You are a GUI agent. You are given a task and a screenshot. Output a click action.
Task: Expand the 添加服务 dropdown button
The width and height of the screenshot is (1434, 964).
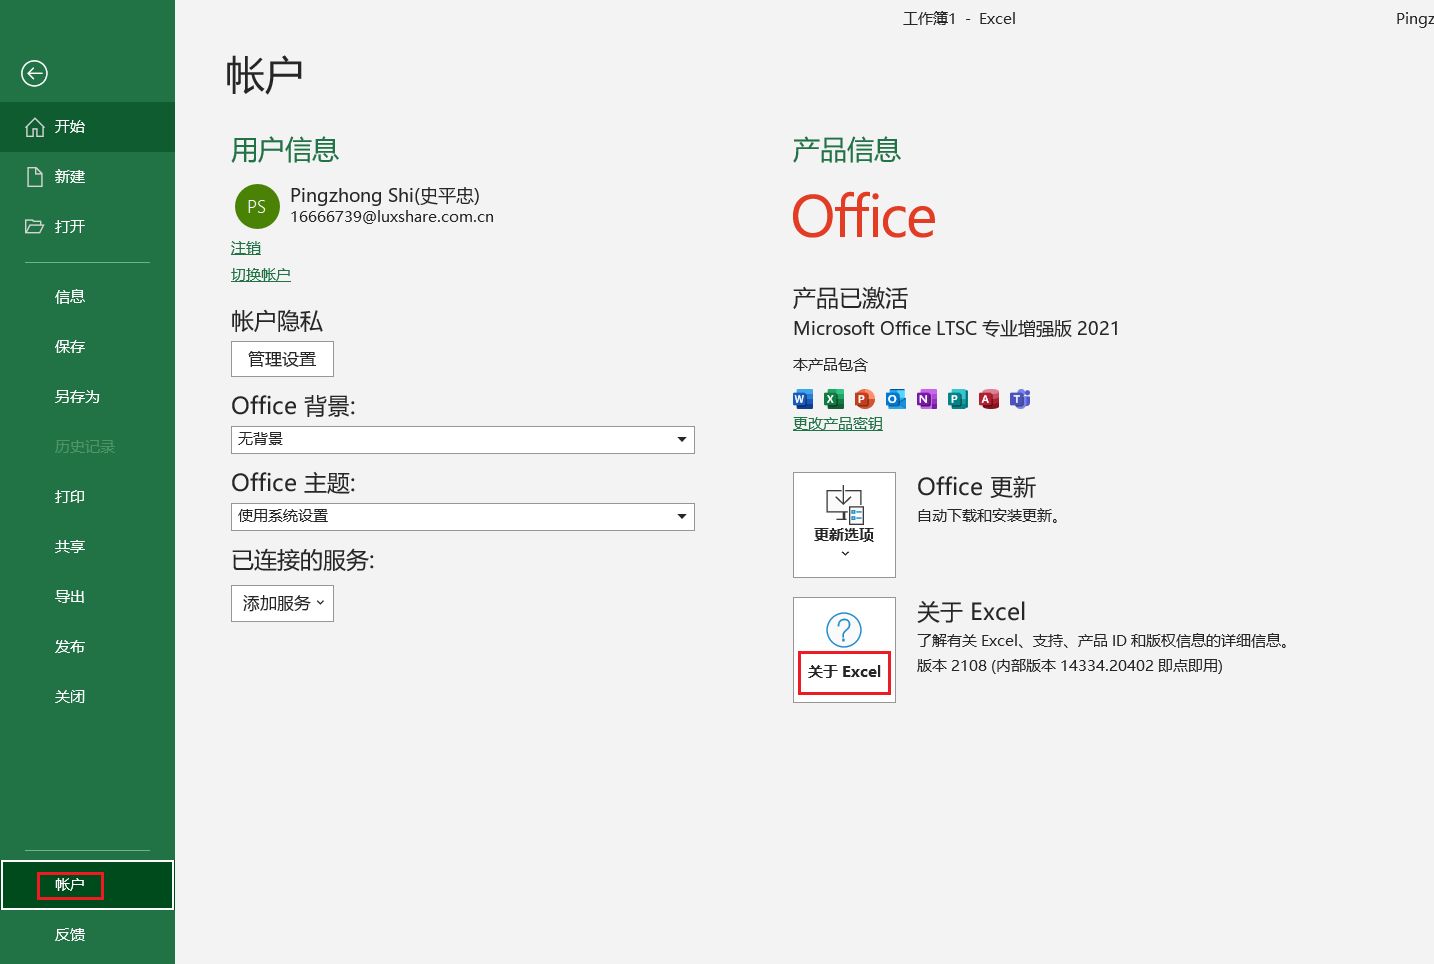(282, 603)
